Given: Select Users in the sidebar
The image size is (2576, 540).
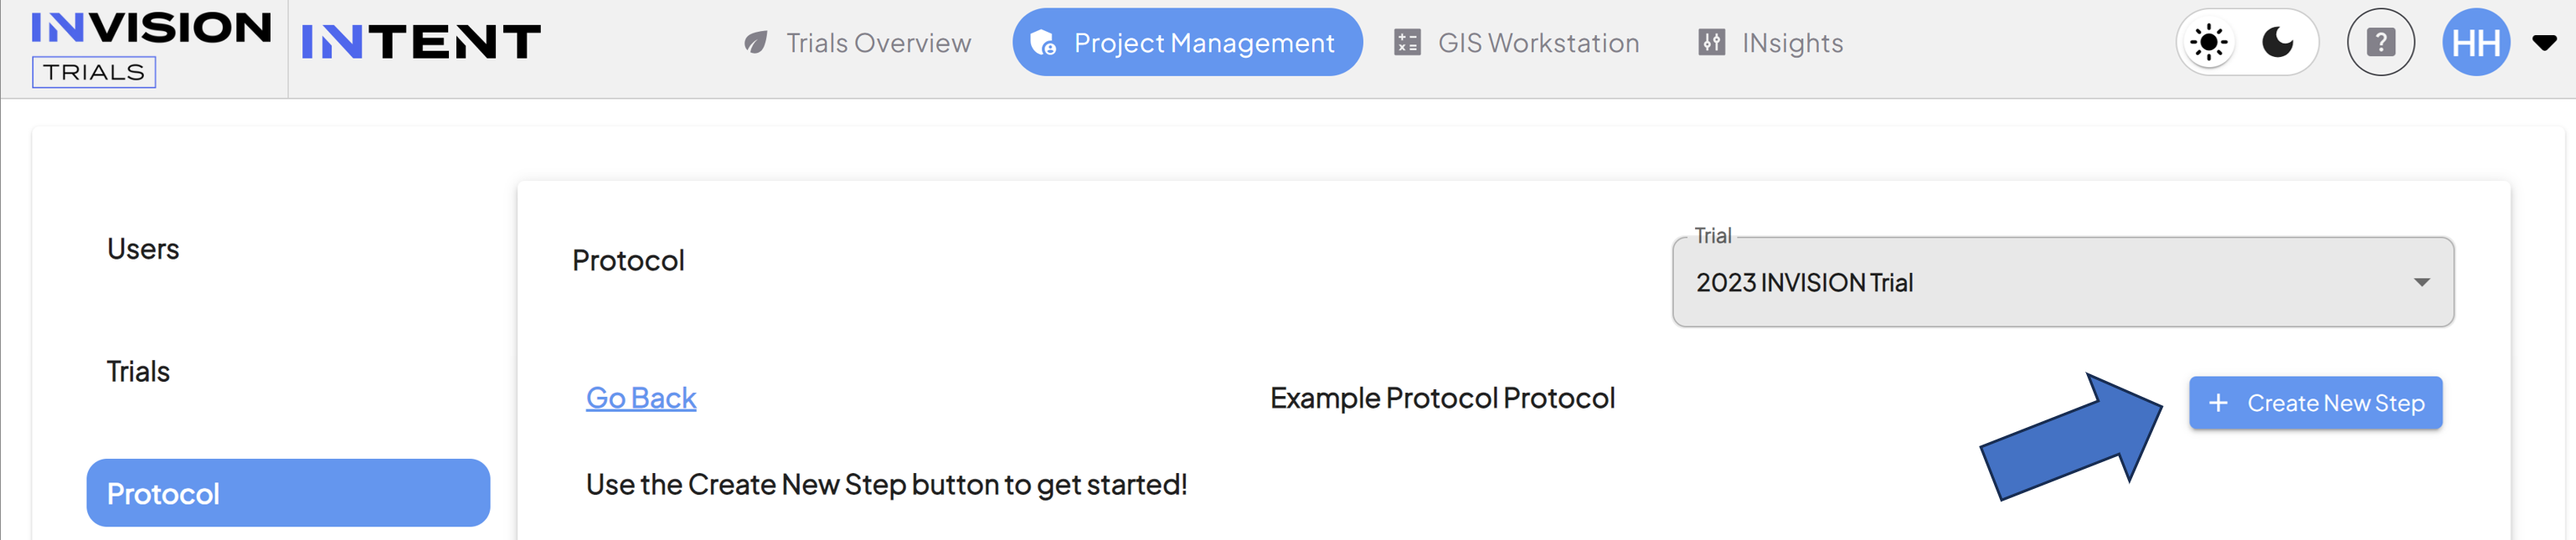Looking at the screenshot, I should point(143,249).
